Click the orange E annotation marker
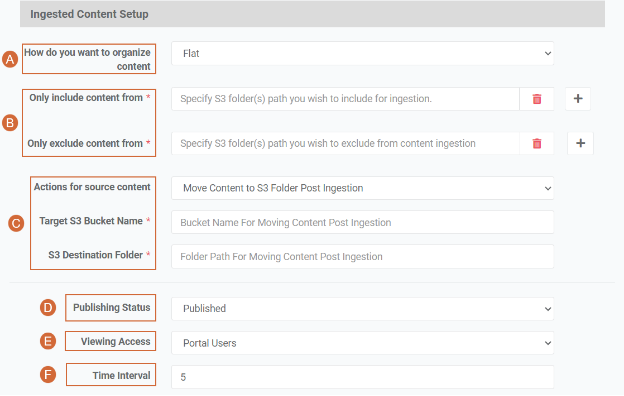This screenshot has height=396, width=624. pos(48,341)
